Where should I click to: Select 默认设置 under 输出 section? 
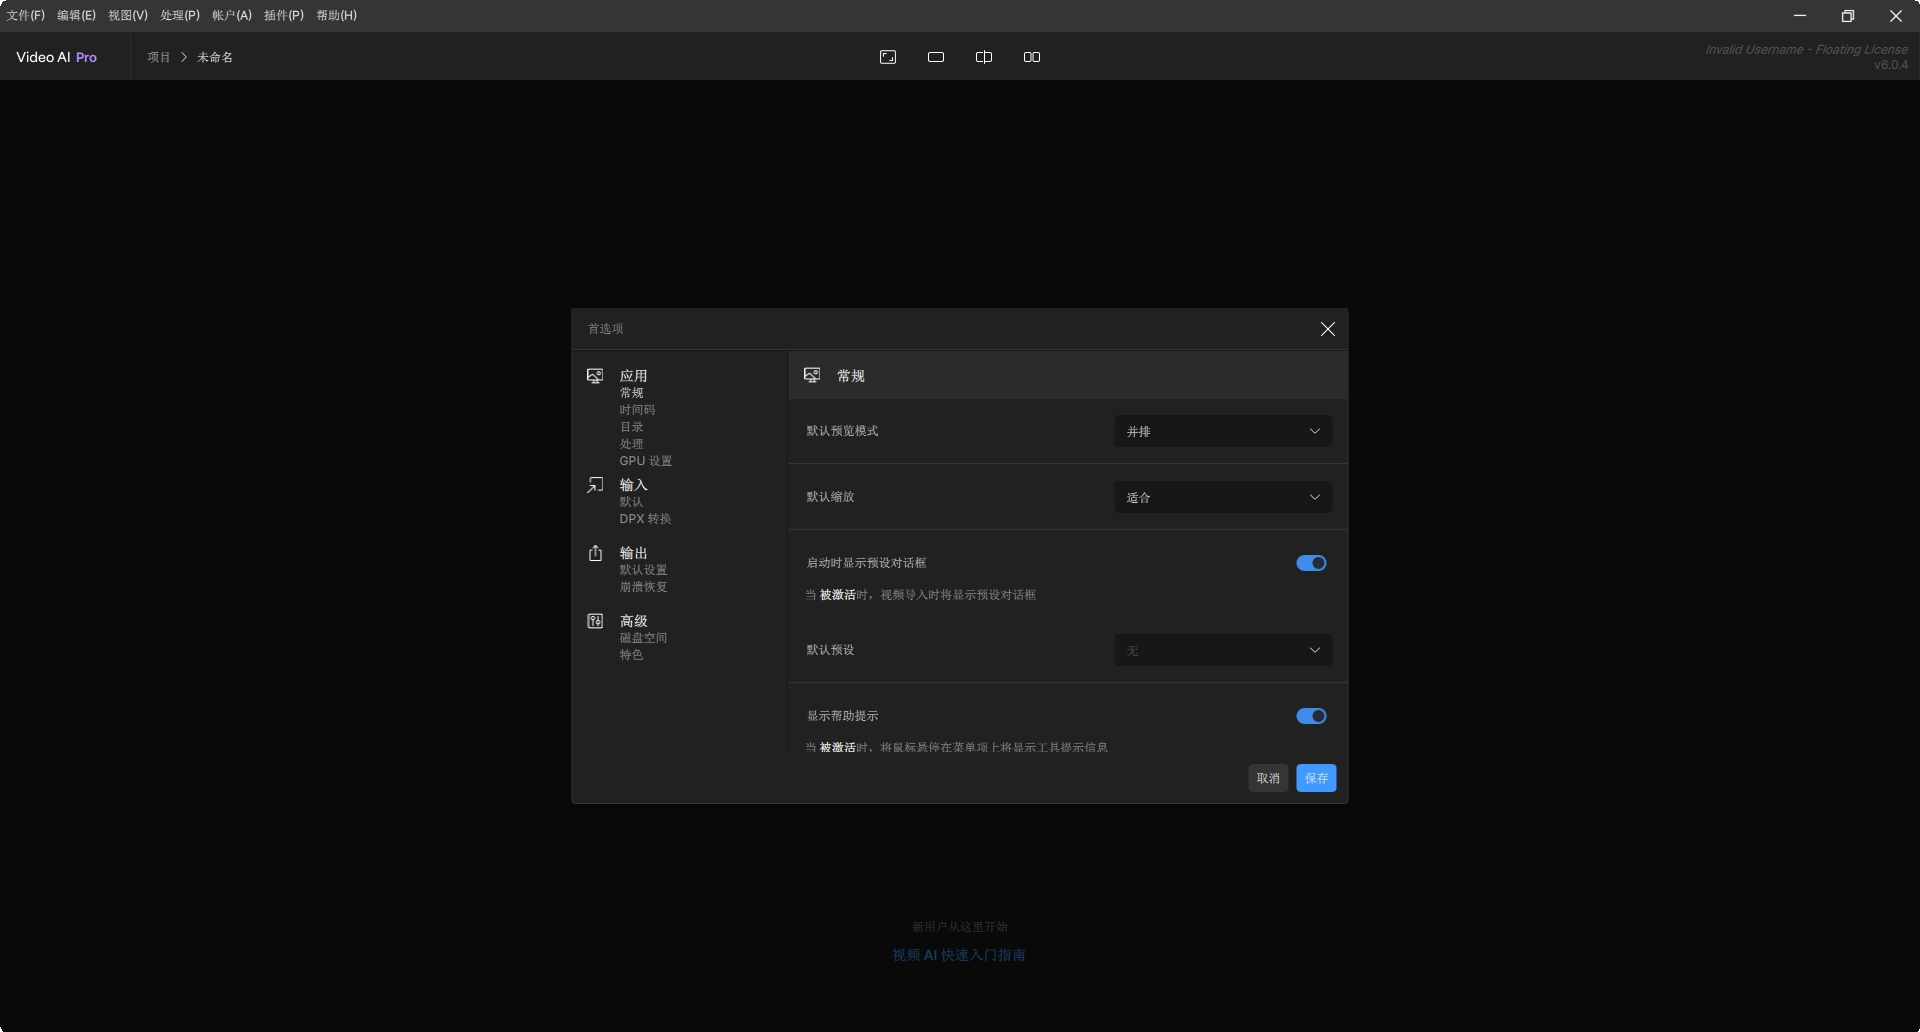point(643,570)
